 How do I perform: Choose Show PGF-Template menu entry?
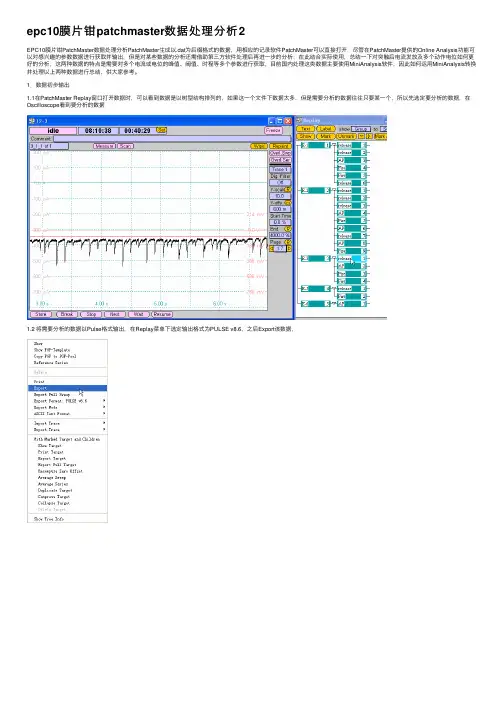click(67, 350)
